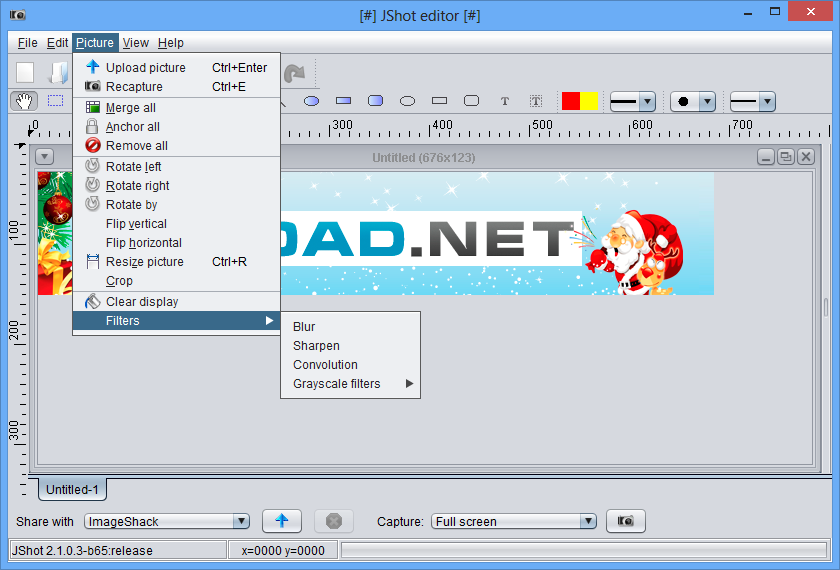Click the book-shaped open document toolbar icon
The height and width of the screenshot is (570, 840).
coord(59,72)
